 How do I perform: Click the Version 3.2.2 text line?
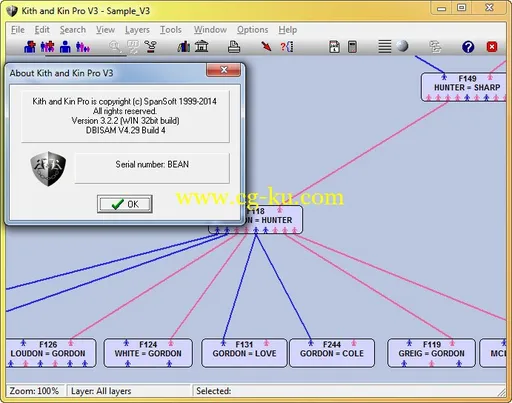pos(125,121)
